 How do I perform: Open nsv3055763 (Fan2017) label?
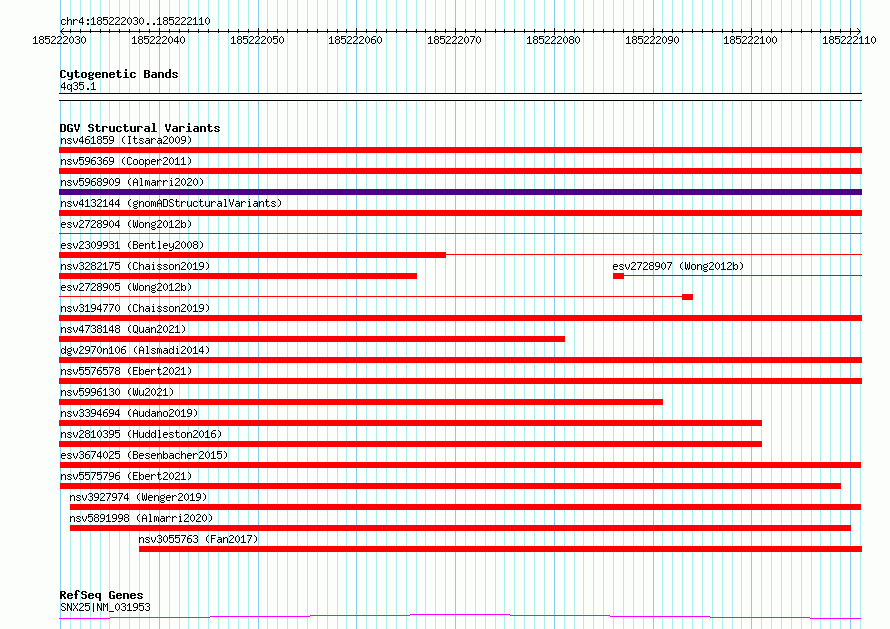click(x=199, y=539)
